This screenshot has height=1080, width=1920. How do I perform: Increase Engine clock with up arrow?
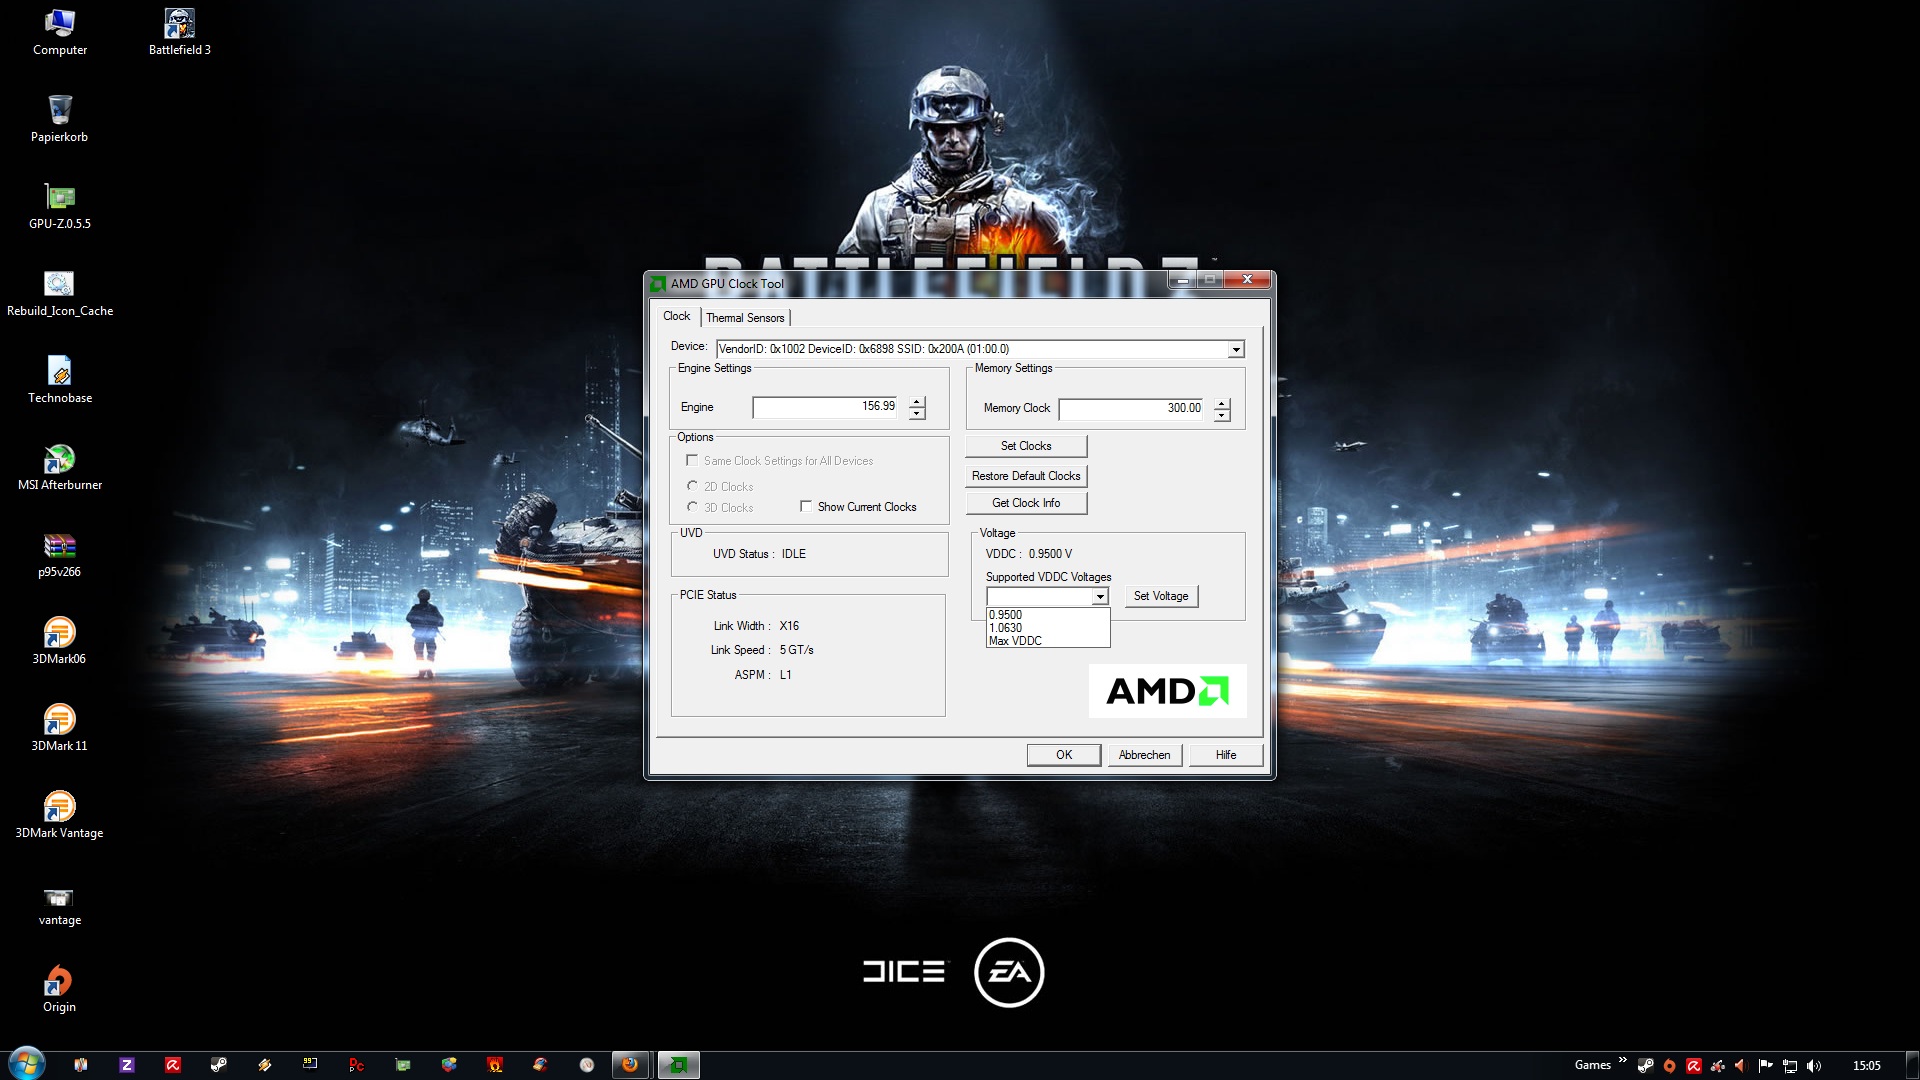tap(917, 401)
